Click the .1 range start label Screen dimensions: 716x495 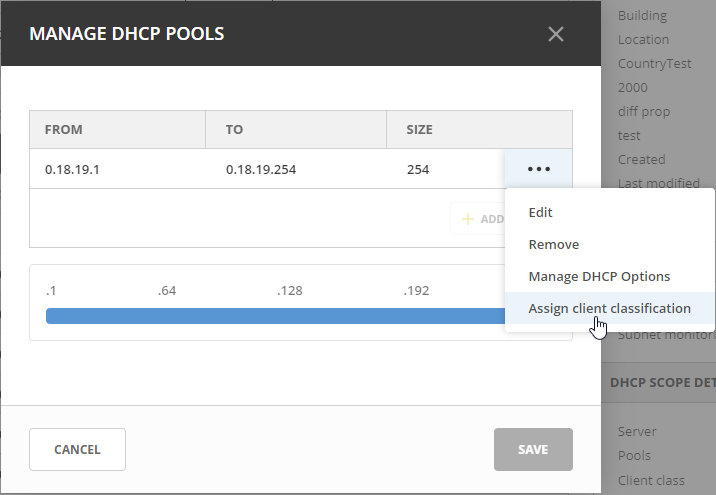(51, 291)
